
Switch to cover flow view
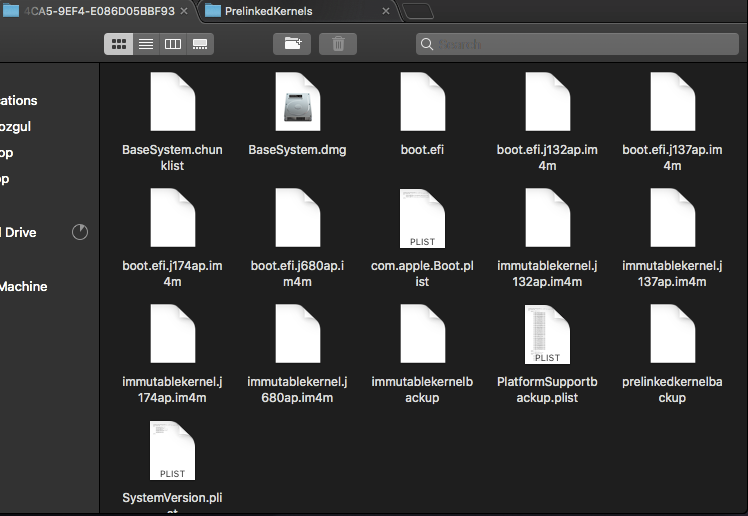(x=200, y=44)
